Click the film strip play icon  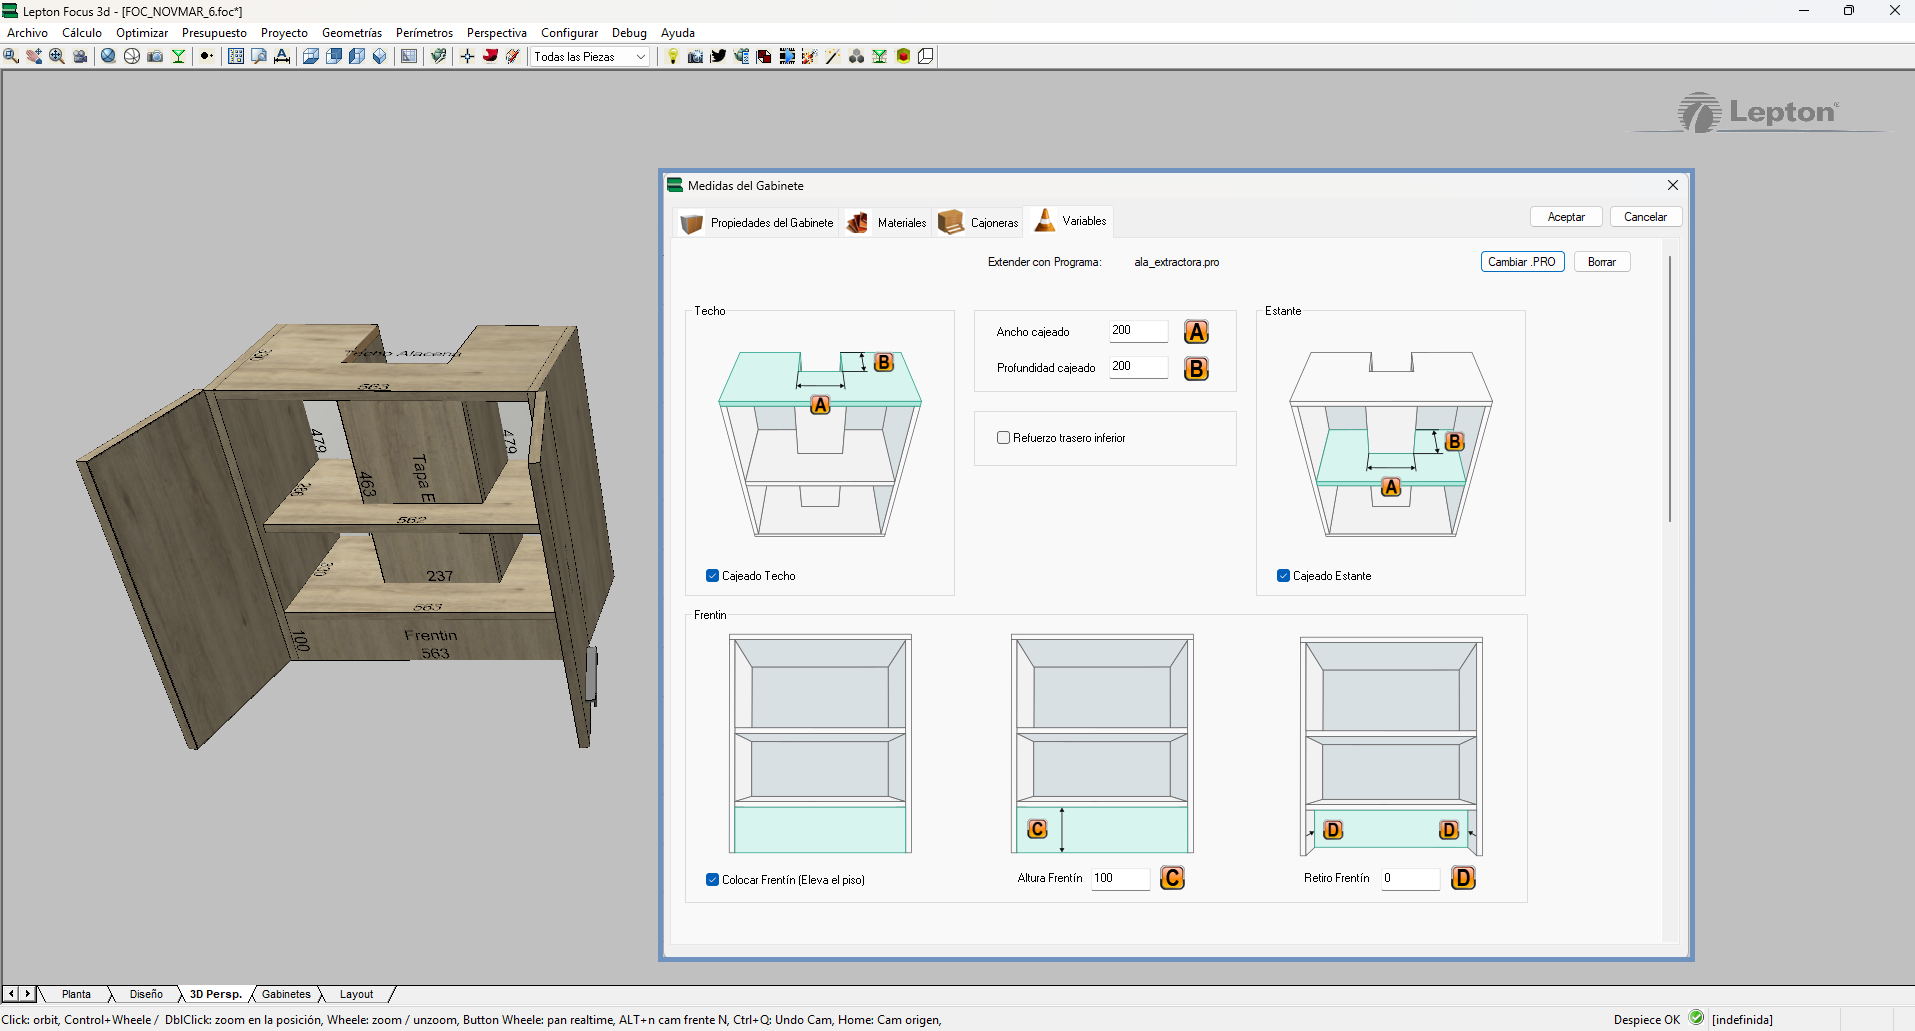[x=787, y=56]
